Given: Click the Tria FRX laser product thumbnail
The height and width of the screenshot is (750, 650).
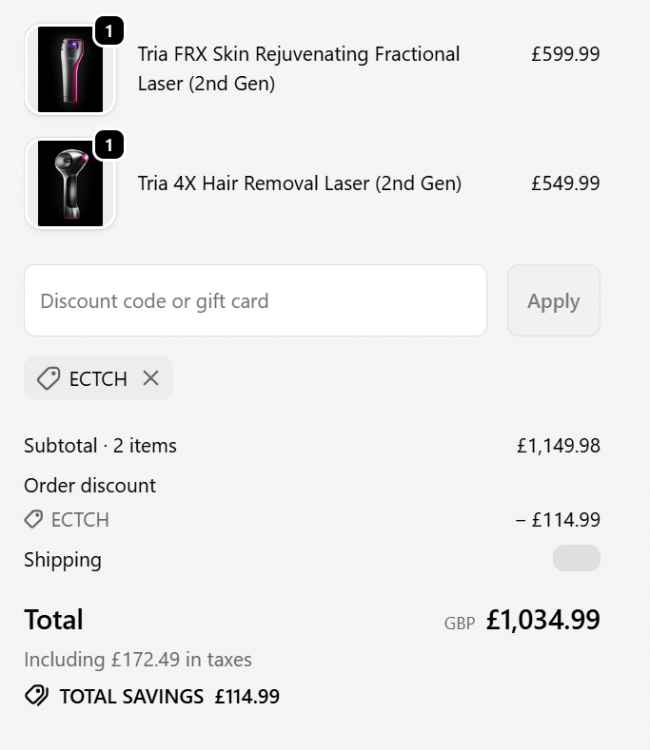Looking at the screenshot, I should 69,70.
